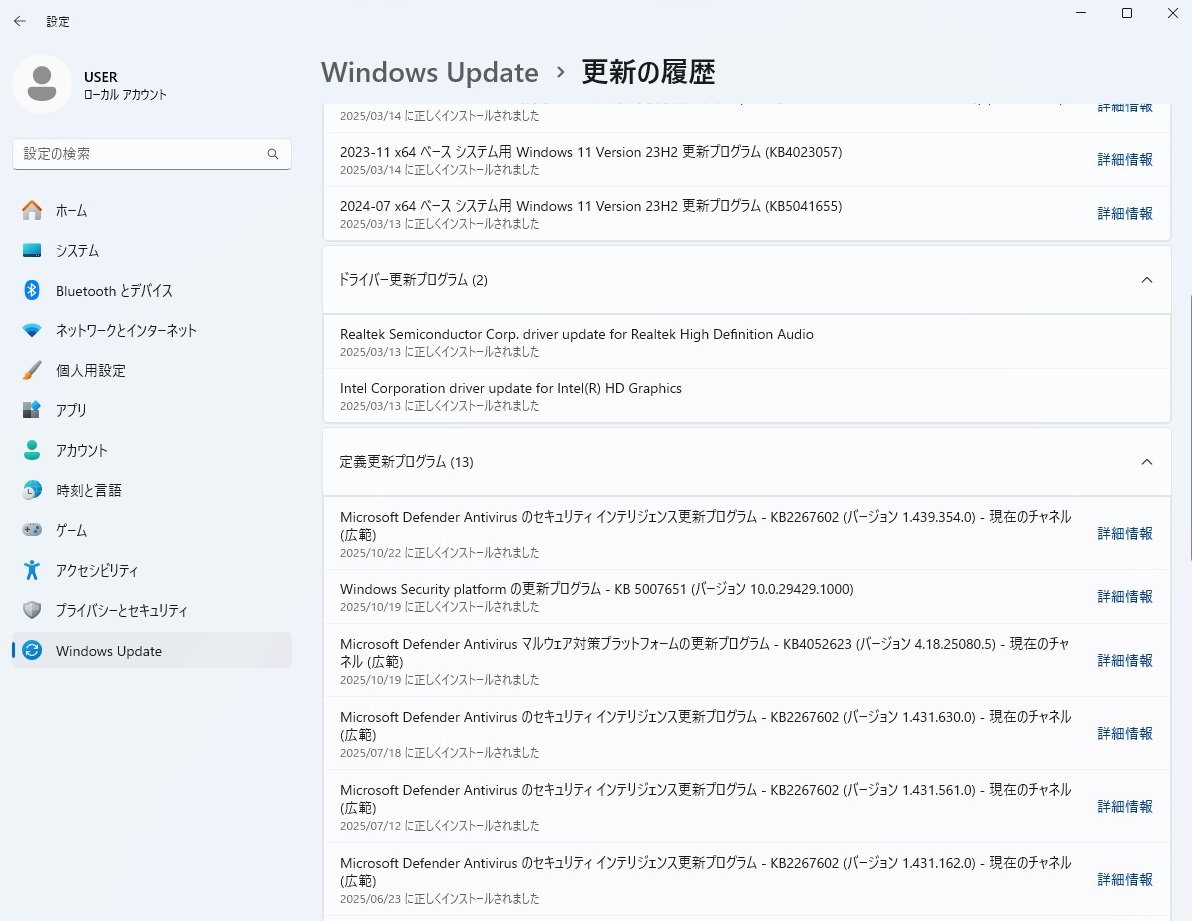Screen dimensions: 1192x921
Task: Open 詳細情報 for Windows Security platform KB 5007651
Action: click(1124, 597)
